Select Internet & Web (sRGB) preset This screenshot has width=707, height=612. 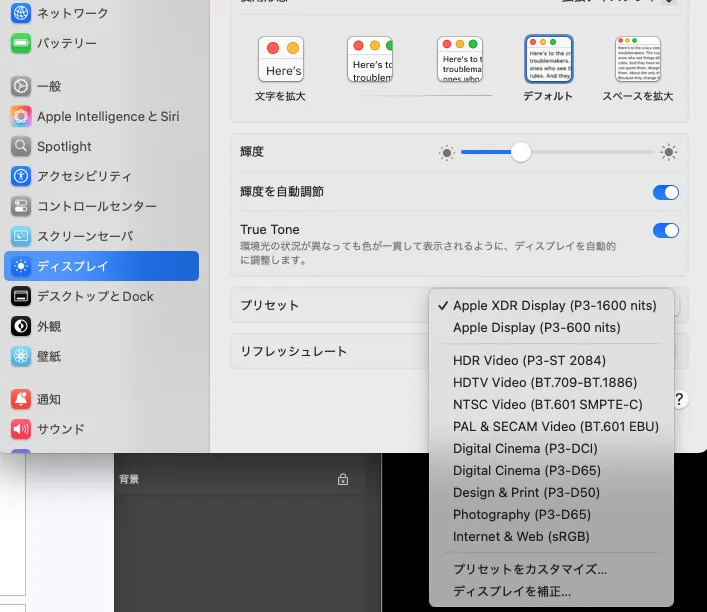pos(551,536)
